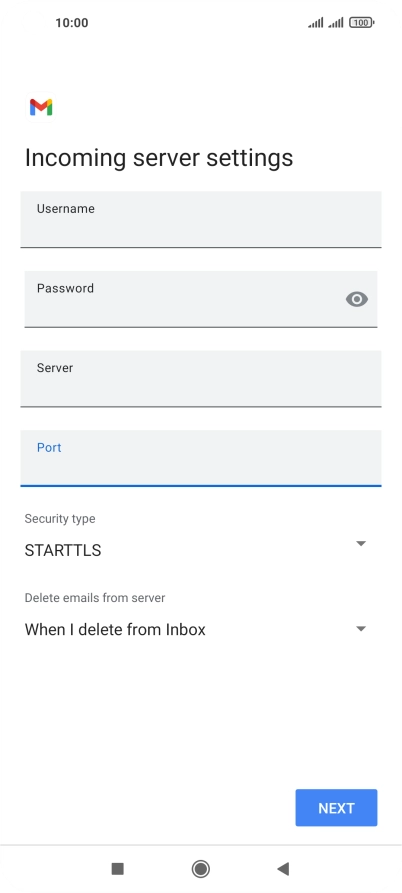Focus the Port input field
This screenshot has height=893, width=402.
pos(201,458)
